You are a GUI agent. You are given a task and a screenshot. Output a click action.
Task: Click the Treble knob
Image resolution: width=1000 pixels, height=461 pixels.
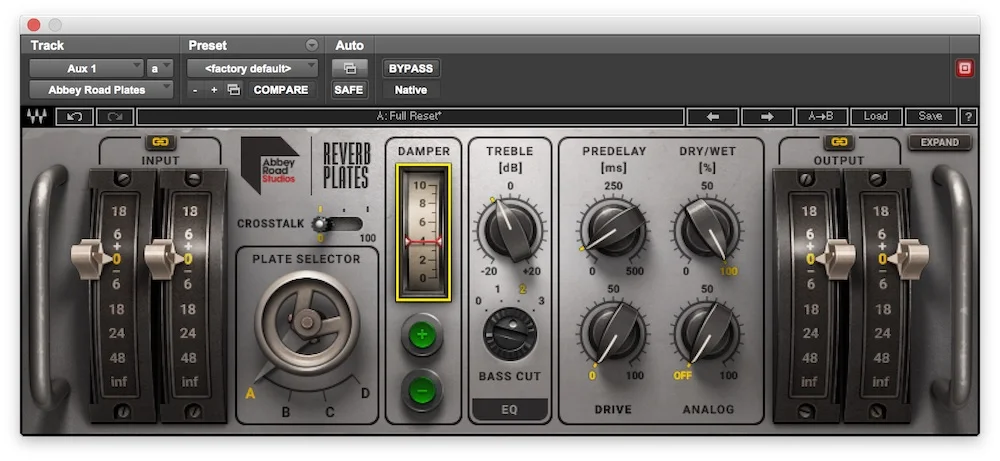click(510, 229)
